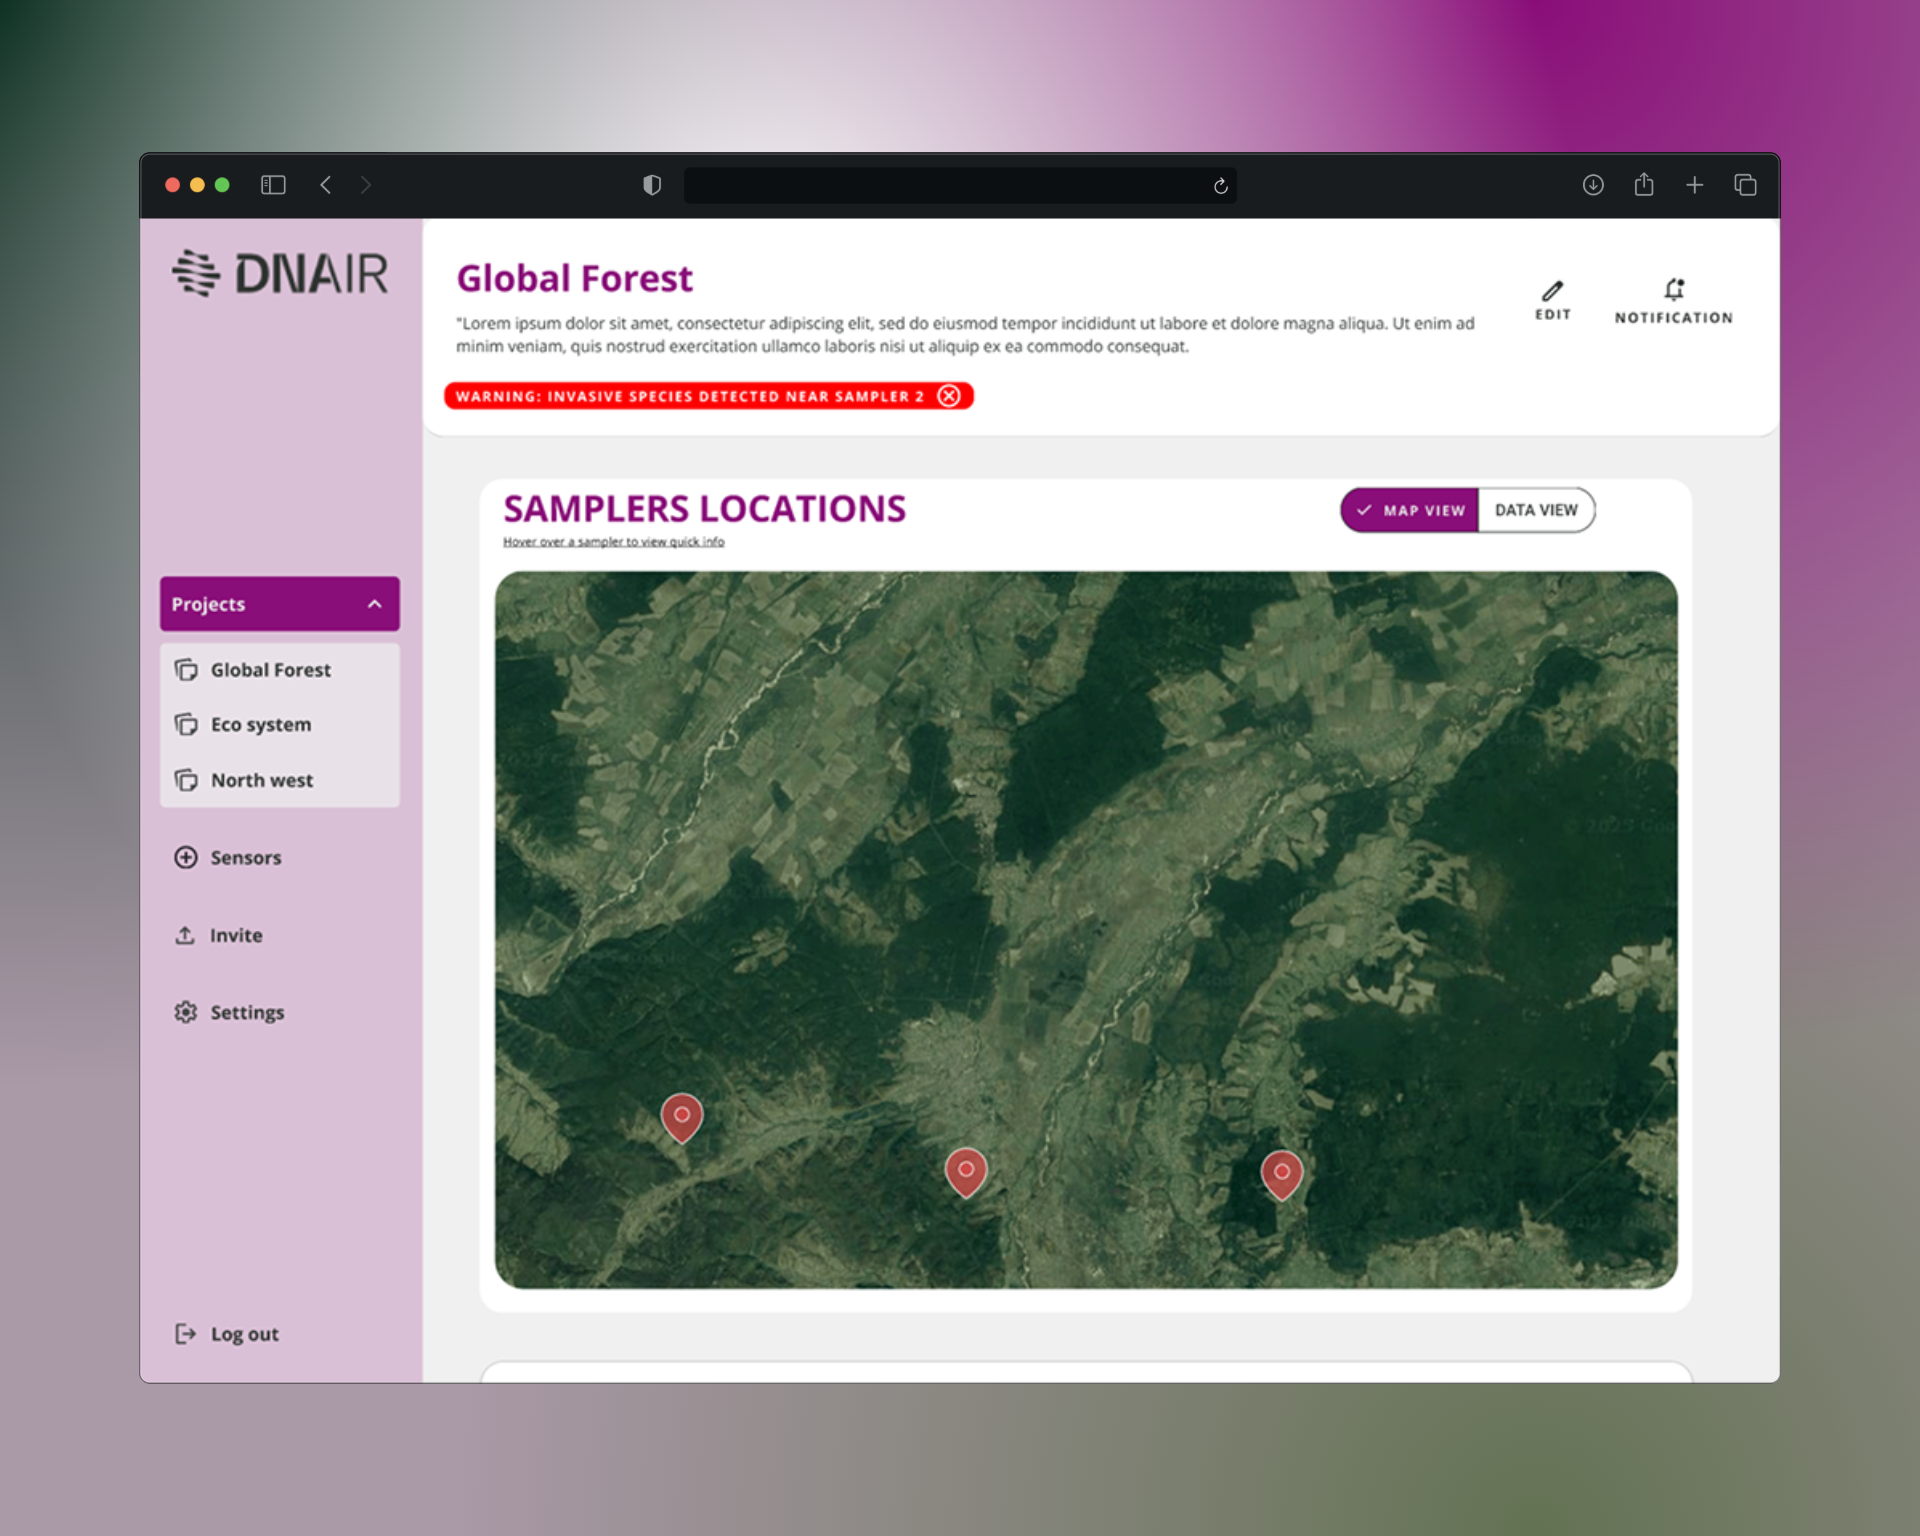
Task: Open the Settings gear icon
Action: [186, 1012]
